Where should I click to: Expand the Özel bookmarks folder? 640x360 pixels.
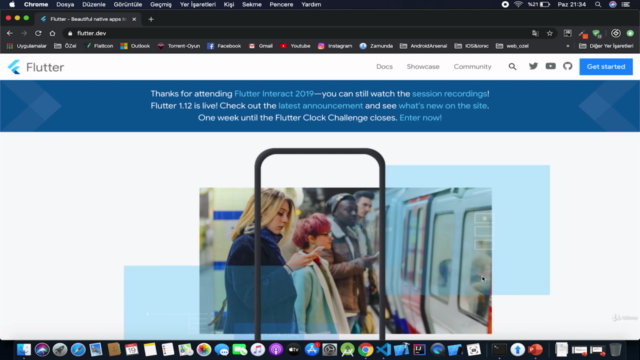click(65, 46)
